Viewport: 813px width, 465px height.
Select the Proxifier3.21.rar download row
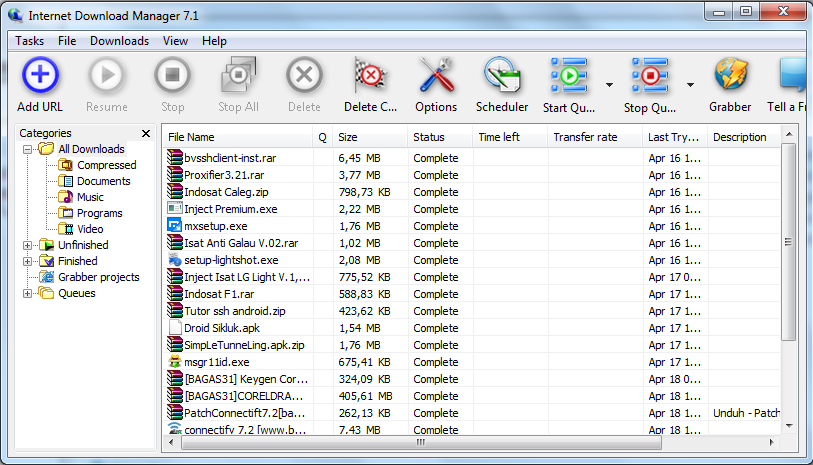point(471,175)
